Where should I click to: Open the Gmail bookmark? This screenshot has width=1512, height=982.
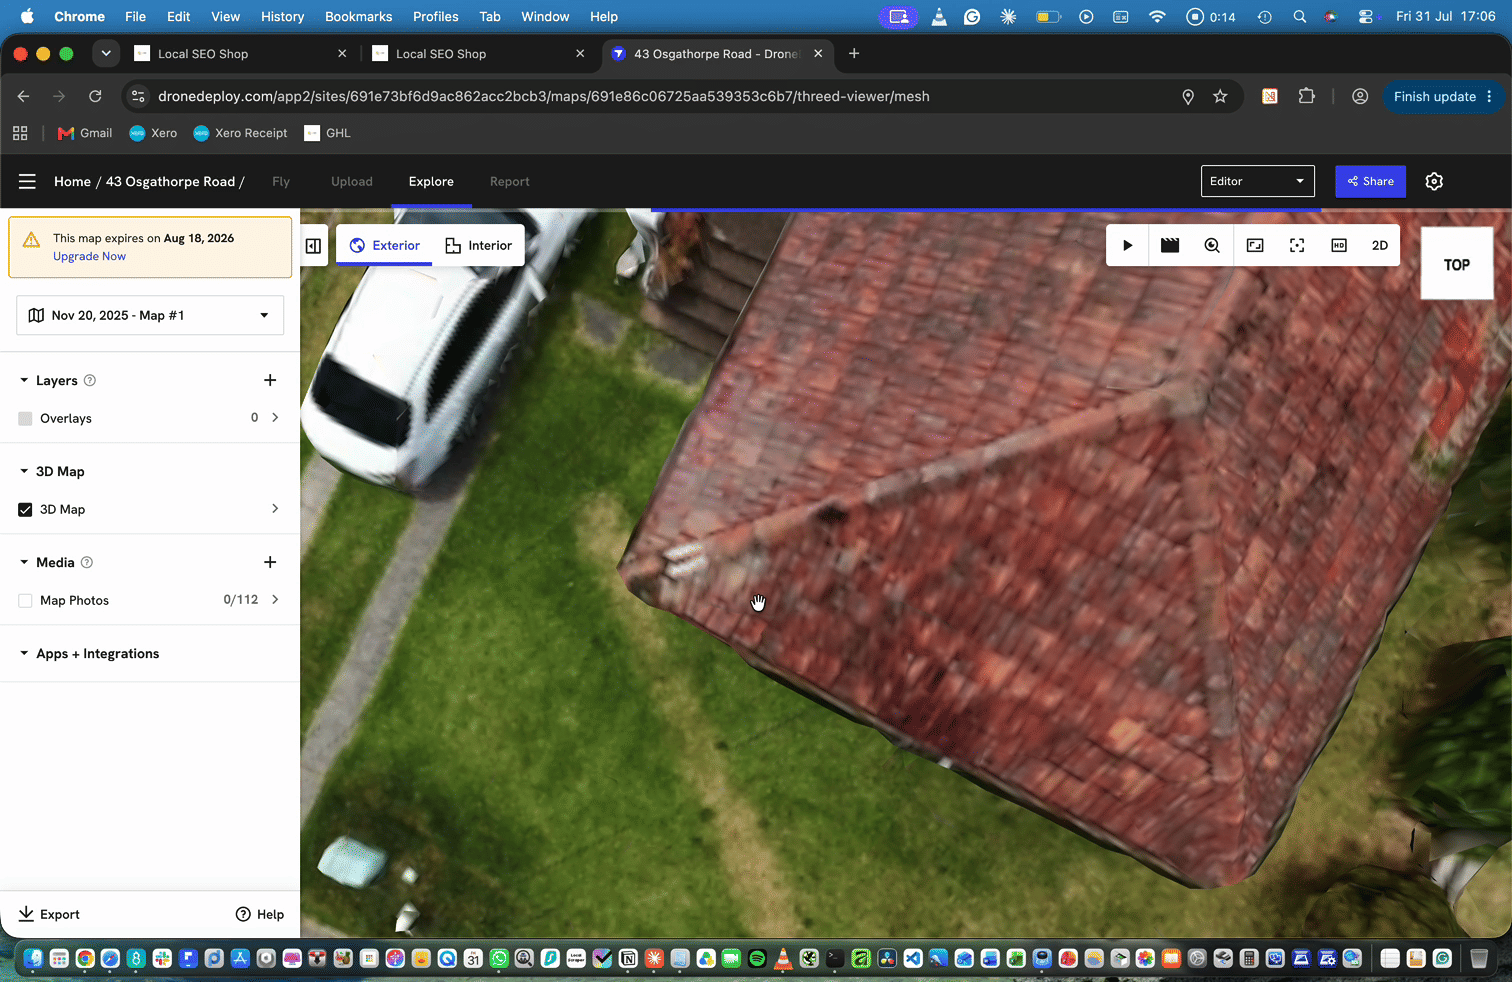pyautogui.click(x=85, y=133)
